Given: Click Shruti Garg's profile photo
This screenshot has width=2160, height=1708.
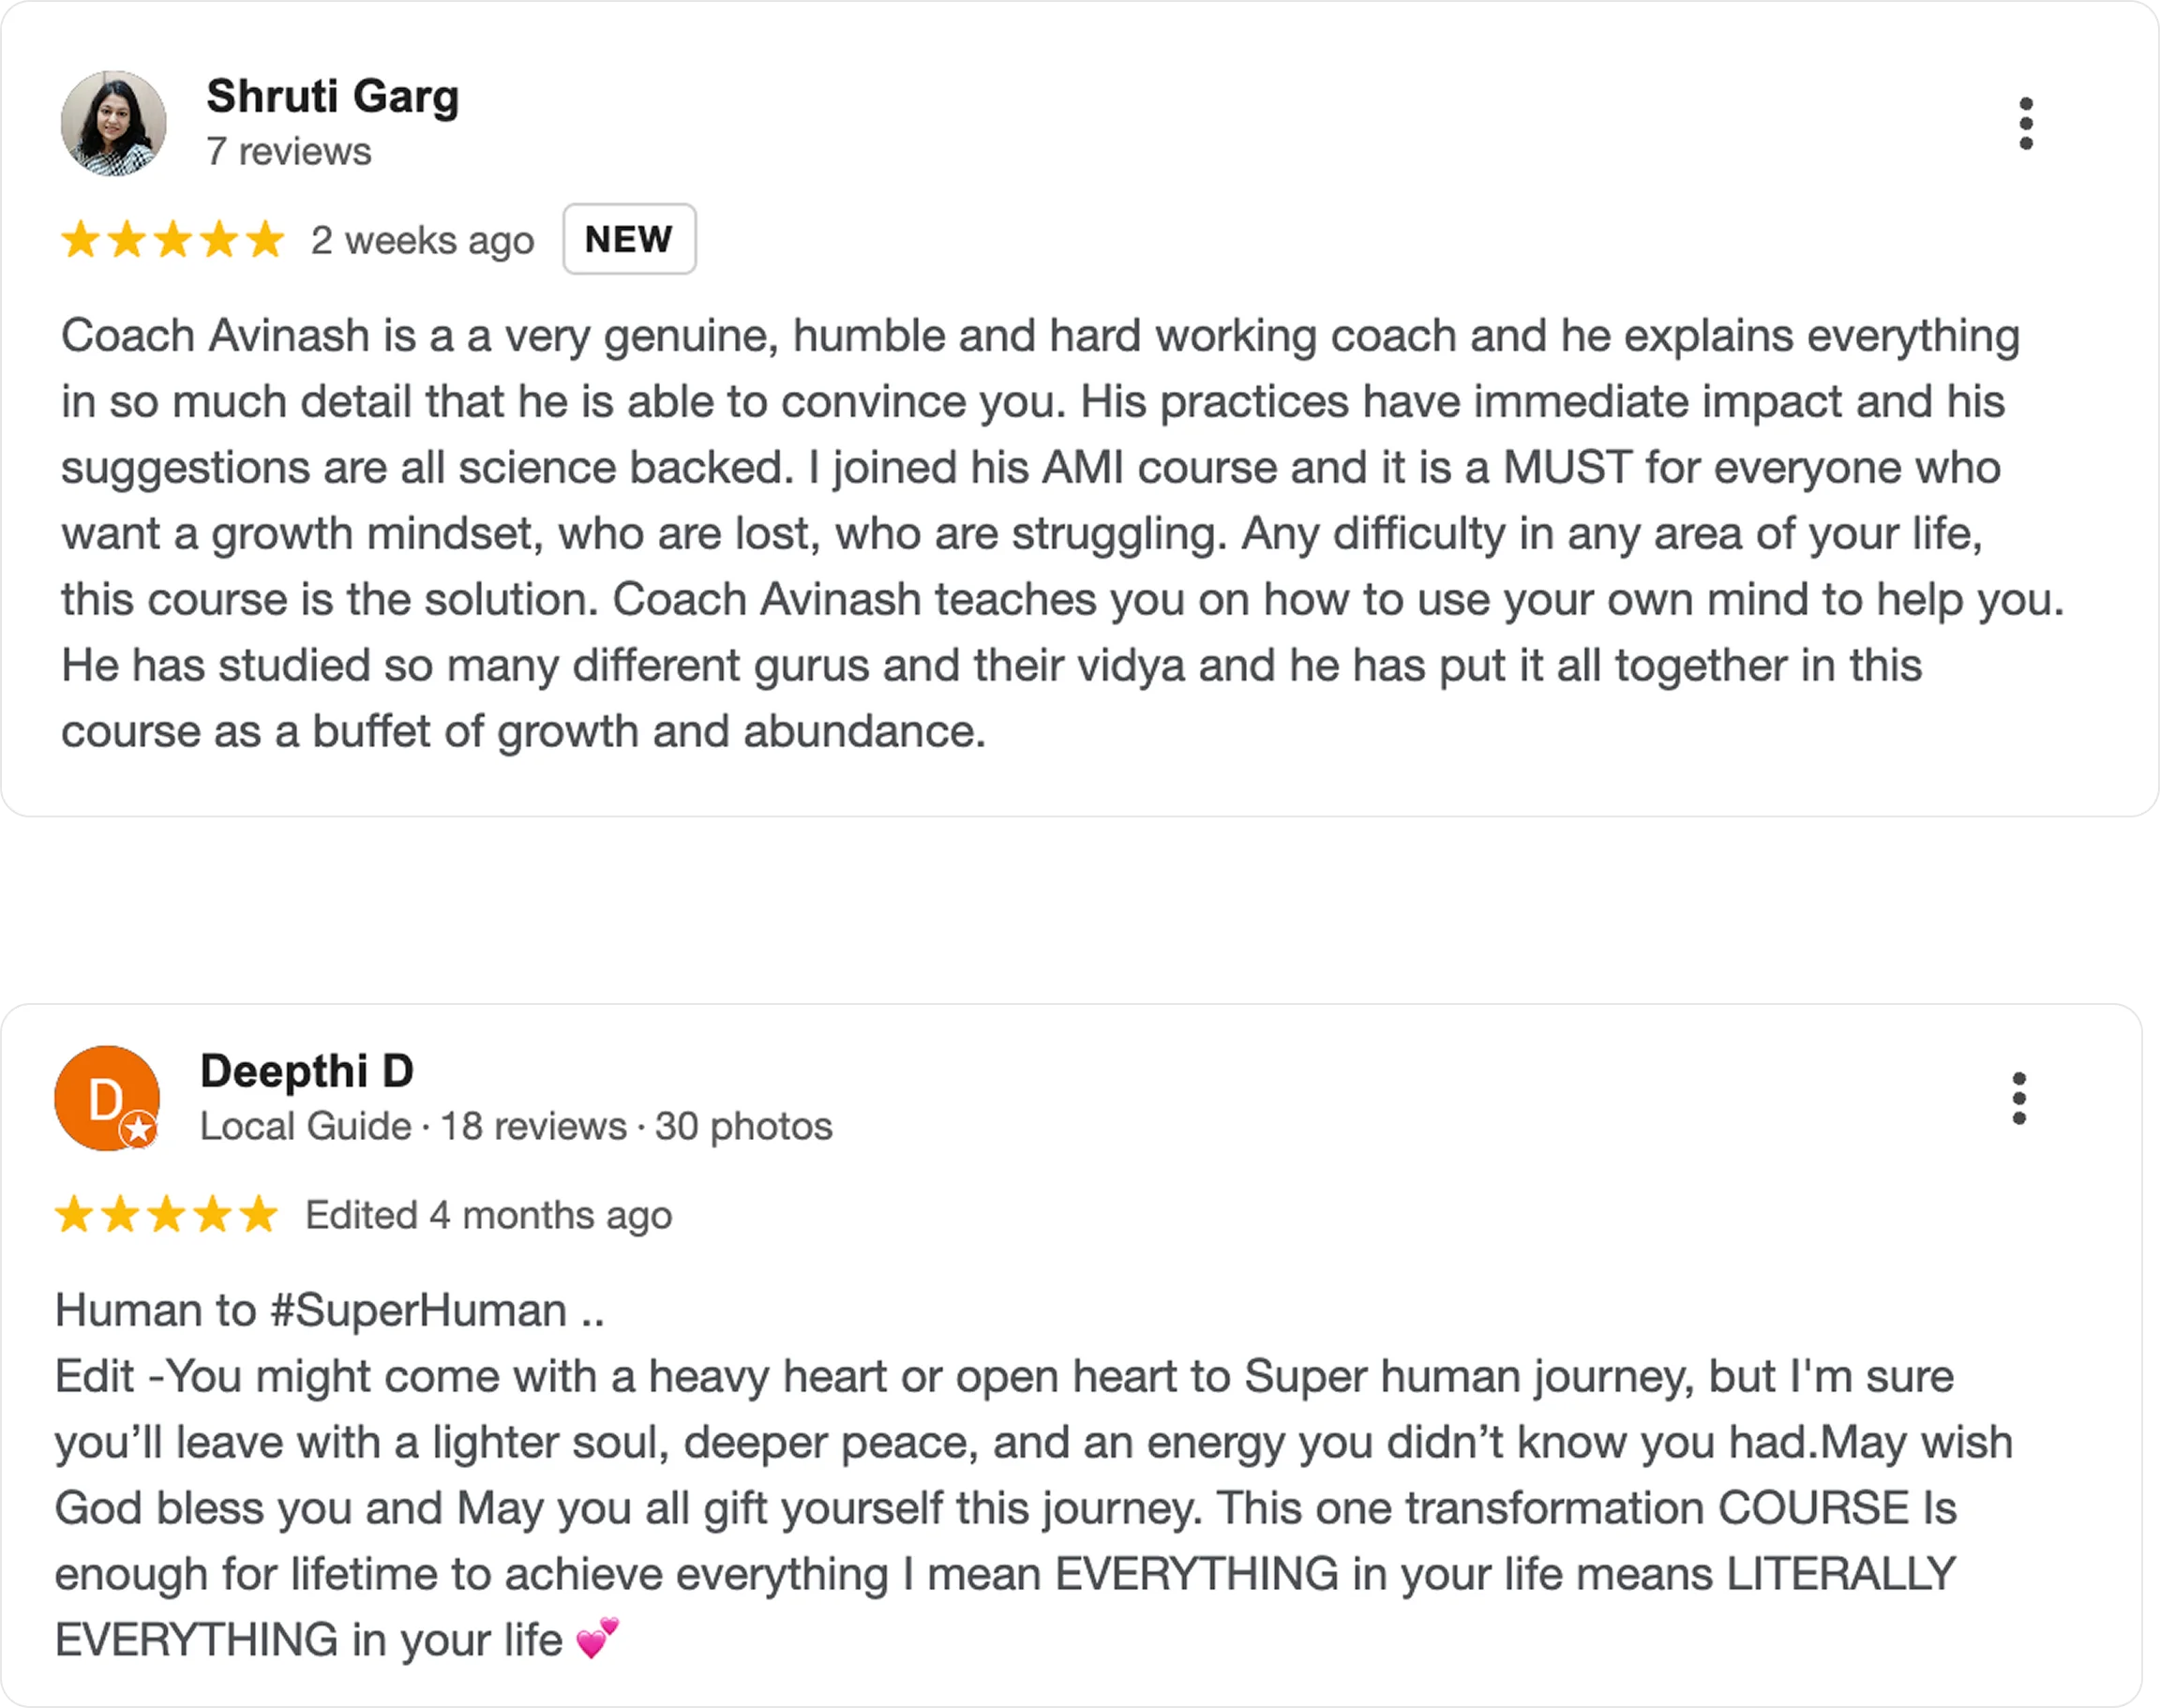Looking at the screenshot, I should [114, 124].
